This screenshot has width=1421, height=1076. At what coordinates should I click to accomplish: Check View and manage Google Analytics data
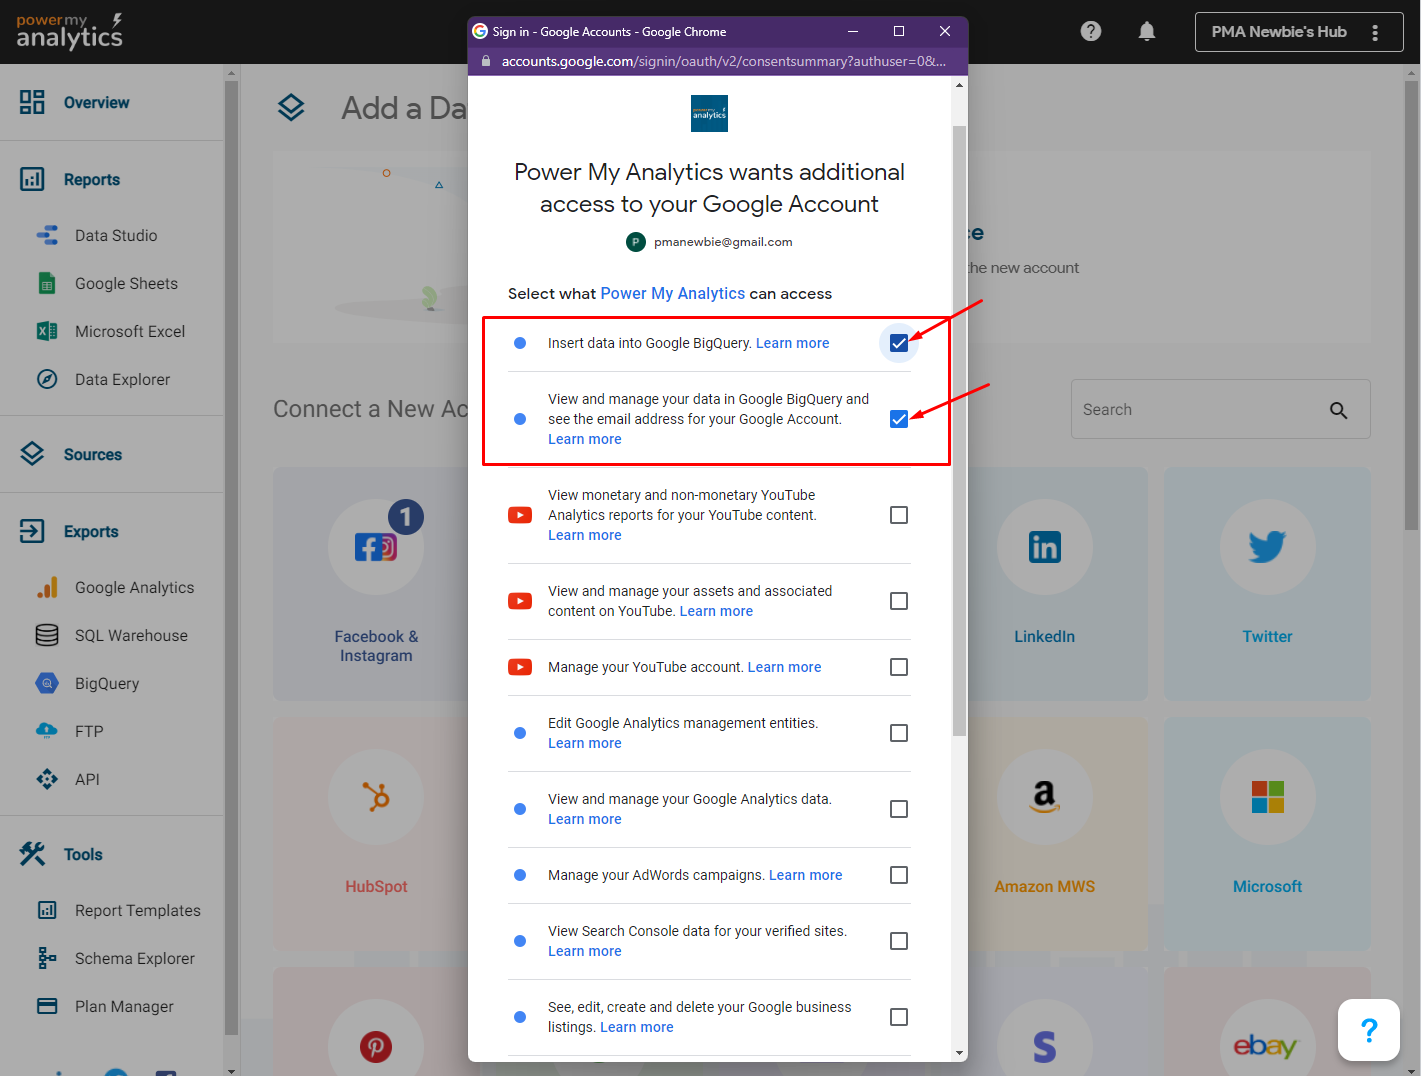(899, 809)
